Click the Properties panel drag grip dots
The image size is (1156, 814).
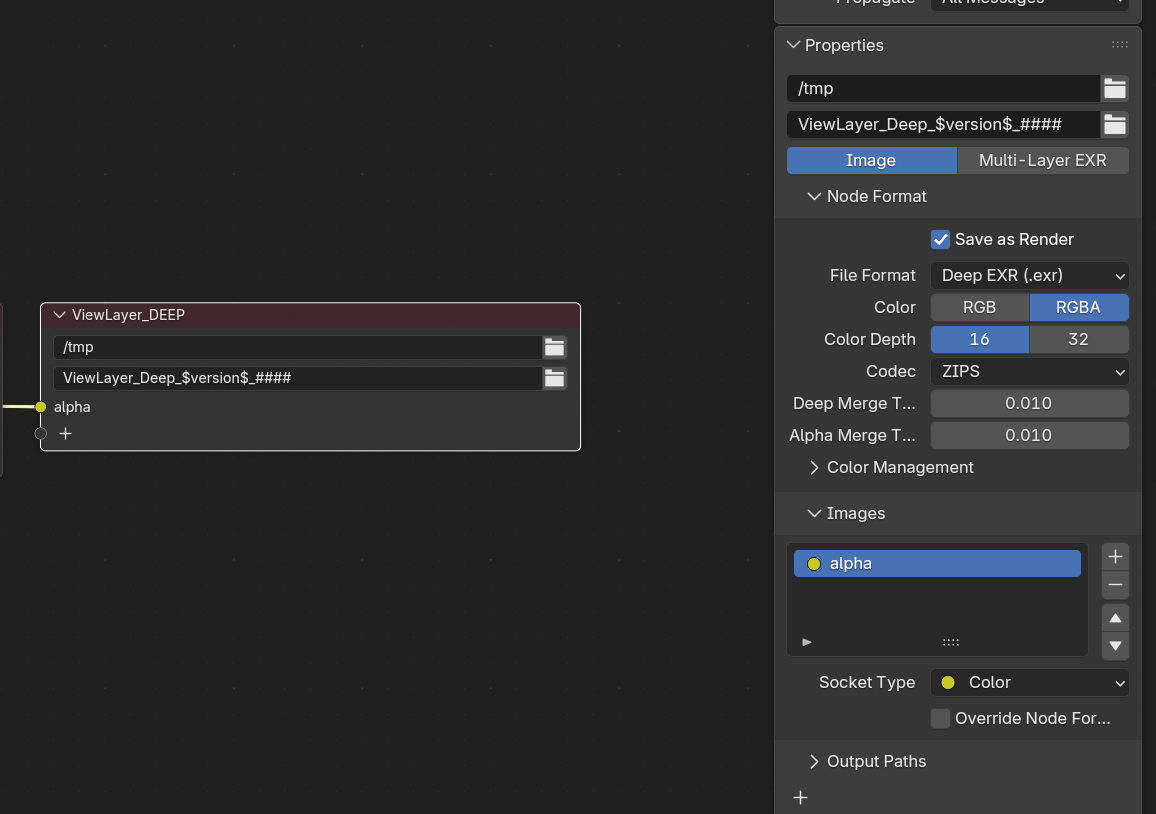point(1119,45)
